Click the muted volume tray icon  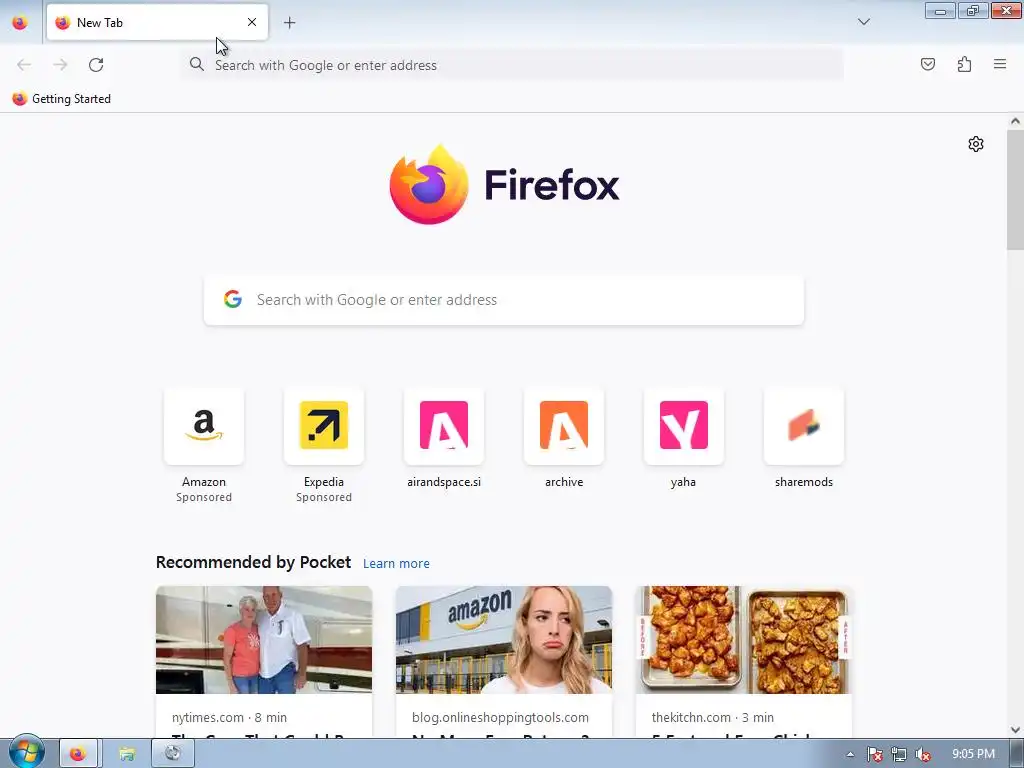[923, 754]
